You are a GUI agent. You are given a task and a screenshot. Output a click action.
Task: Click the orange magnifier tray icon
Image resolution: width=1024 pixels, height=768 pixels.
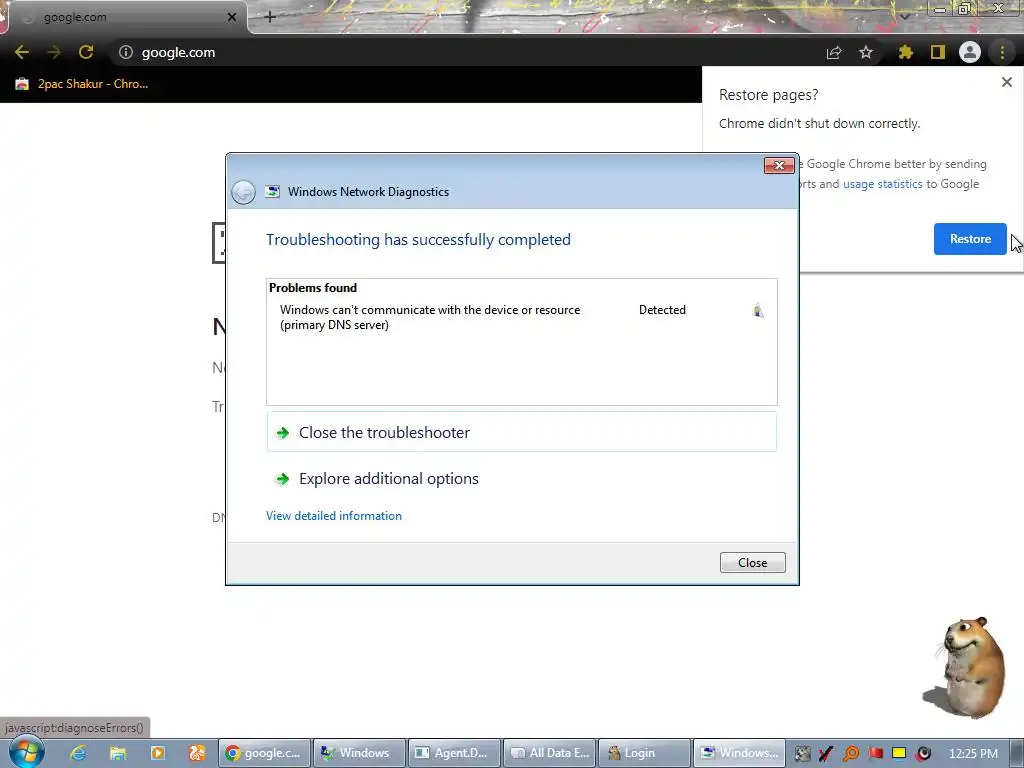[850, 754]
